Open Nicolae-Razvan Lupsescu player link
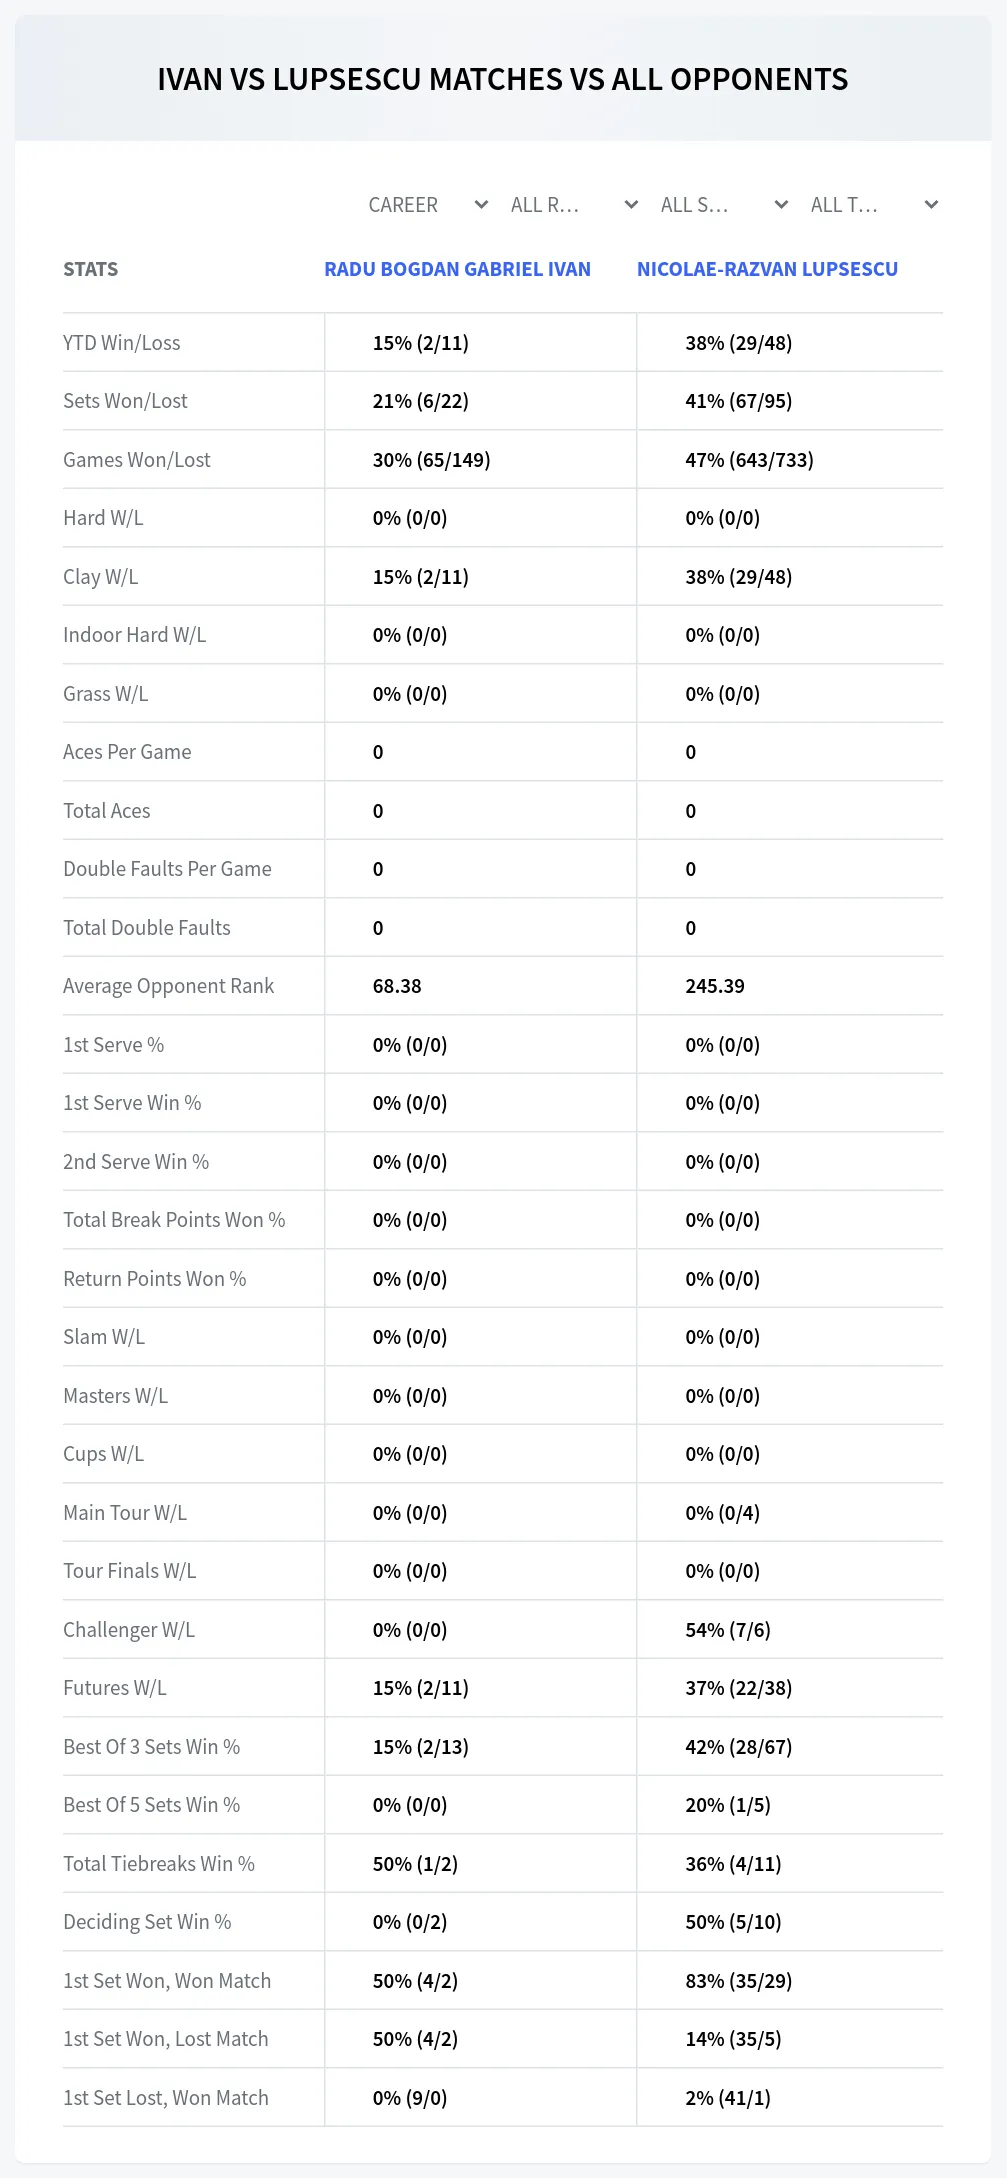This screenshot has height=2178, width=1007. (x=767, y=269)
